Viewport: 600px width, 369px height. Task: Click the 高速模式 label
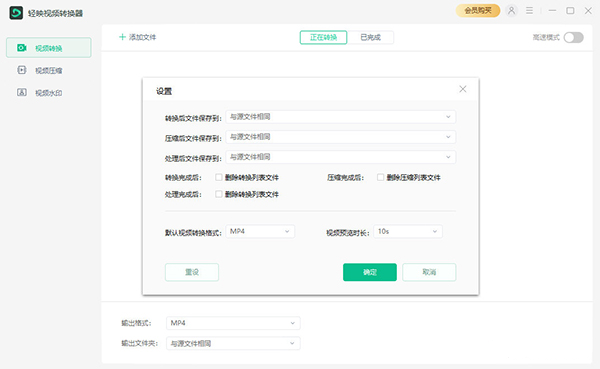click(x=546, y=38)
